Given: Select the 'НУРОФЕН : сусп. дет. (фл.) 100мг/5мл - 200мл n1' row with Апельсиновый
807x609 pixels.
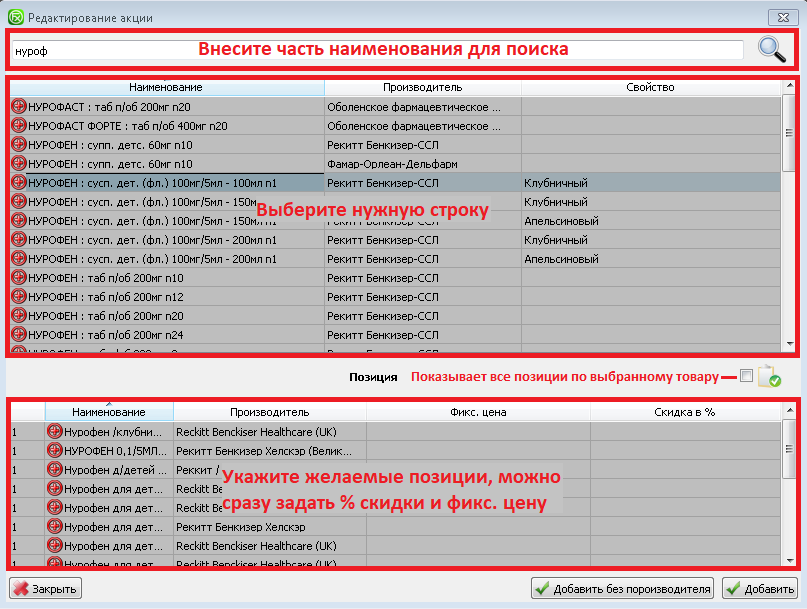Looking at the screenshot, I should point(395,259).
